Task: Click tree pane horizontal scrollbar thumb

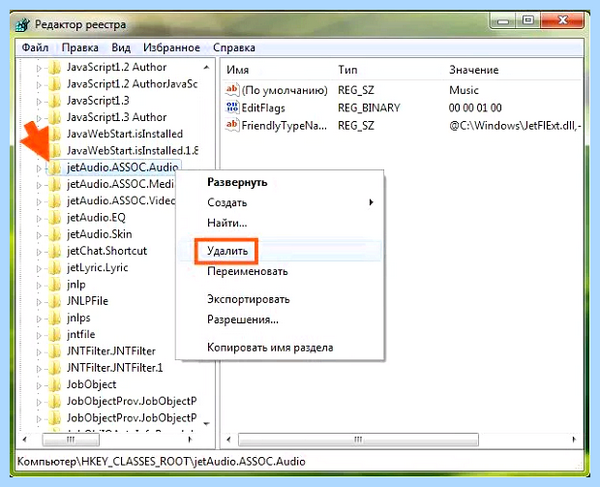Action: pyautogui.click(x=71, y=439)
